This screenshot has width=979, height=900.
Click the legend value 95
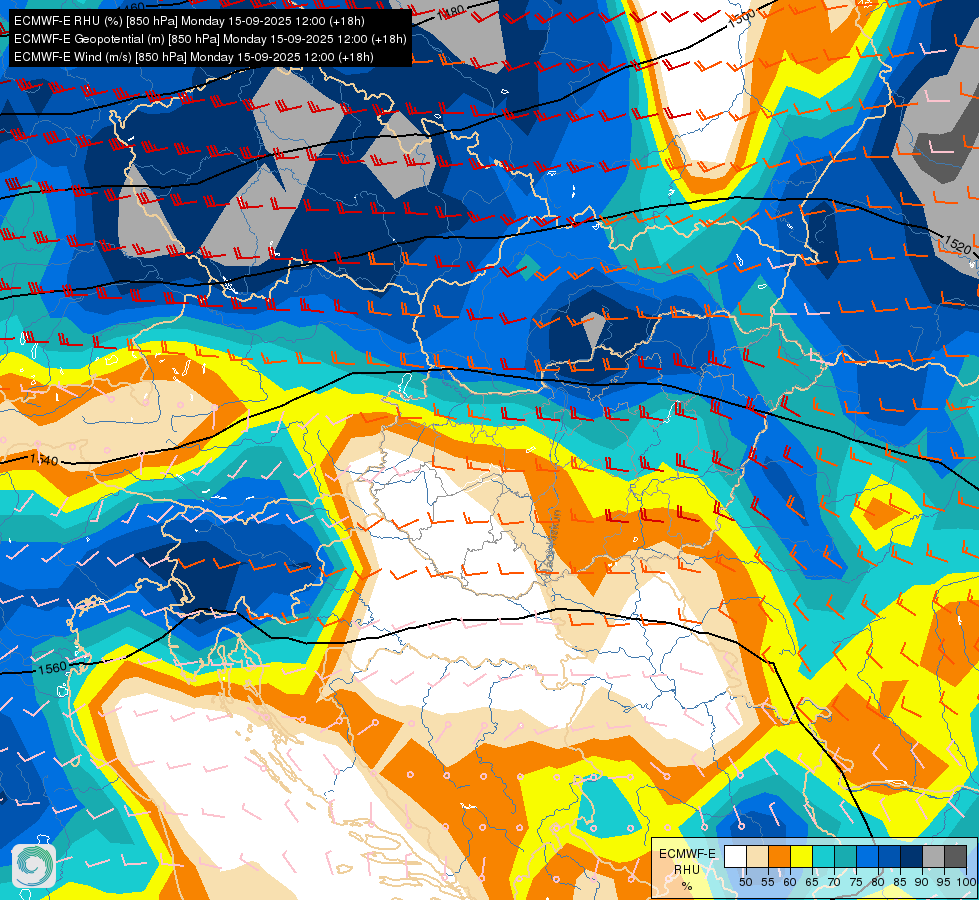(943, 882)
